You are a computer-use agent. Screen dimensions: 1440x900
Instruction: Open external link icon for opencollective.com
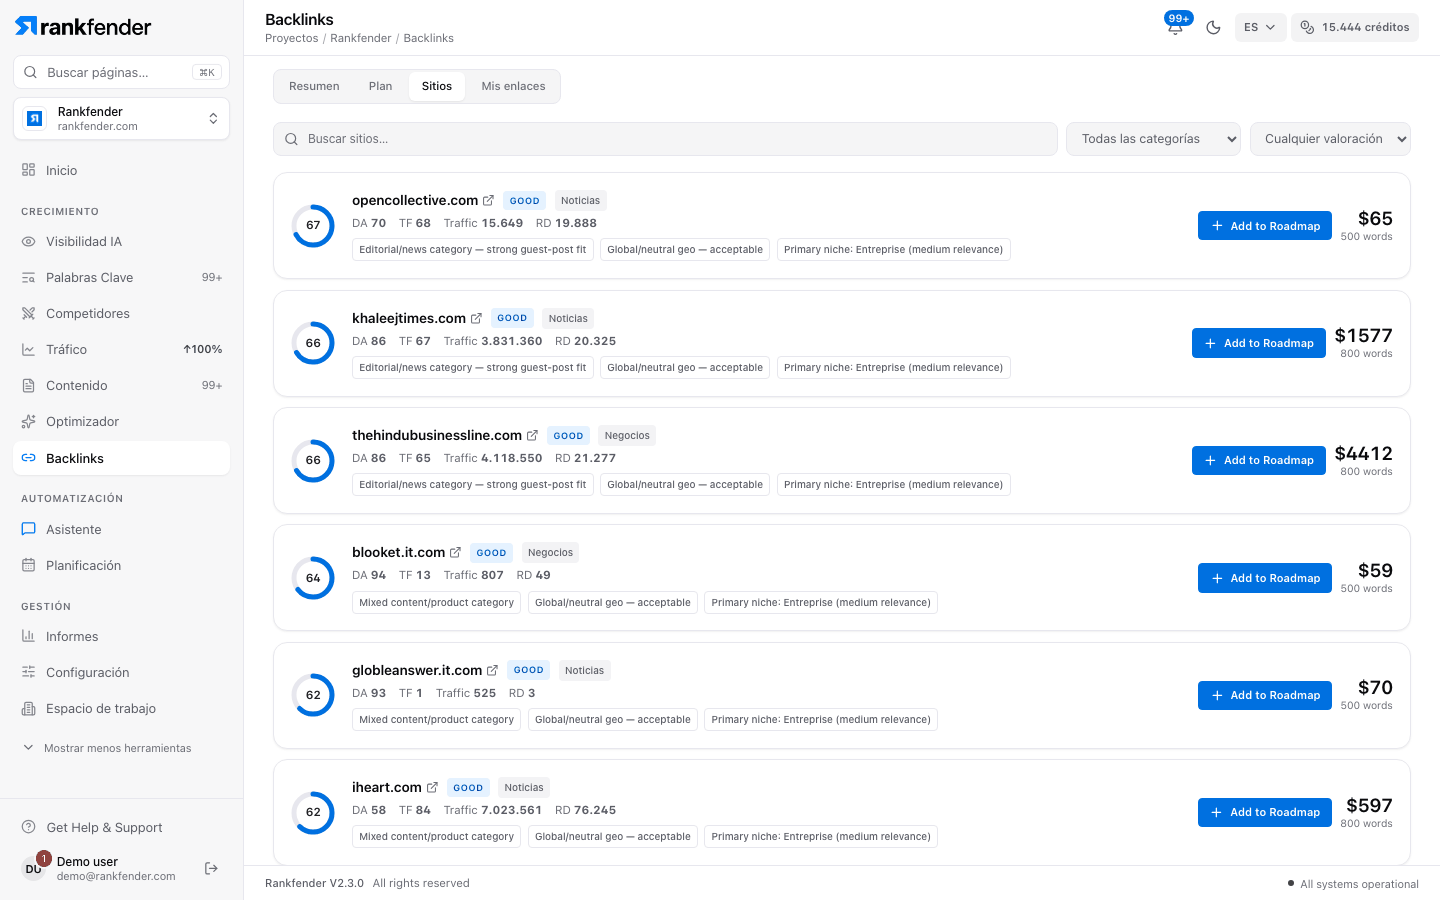point(488,201)
